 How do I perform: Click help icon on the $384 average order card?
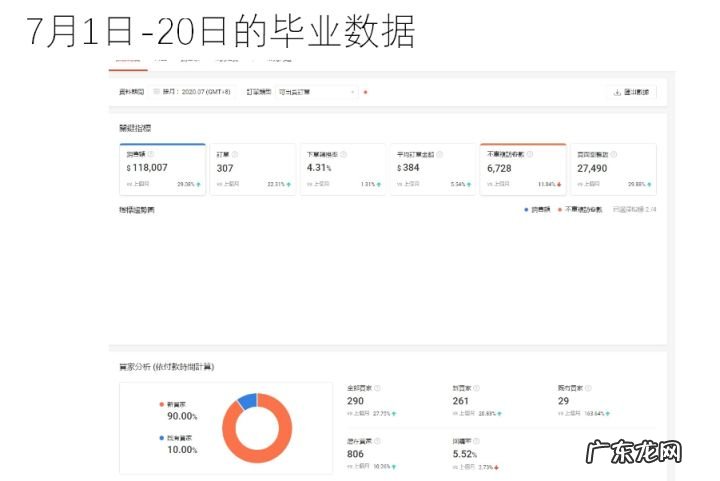tap(439, 154)
